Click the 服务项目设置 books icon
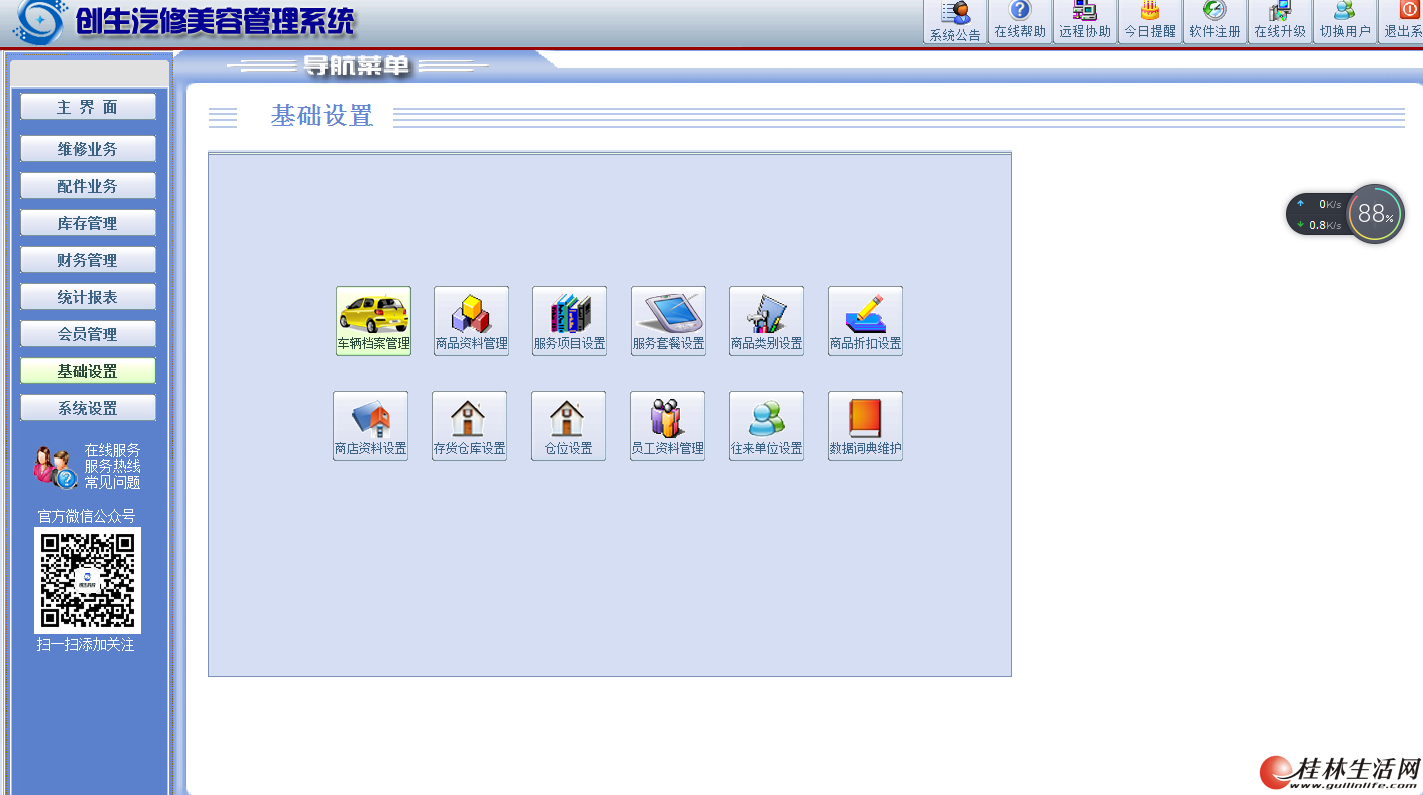The image size is (1423, 795). pyautogui.click(x=569, y=320)
